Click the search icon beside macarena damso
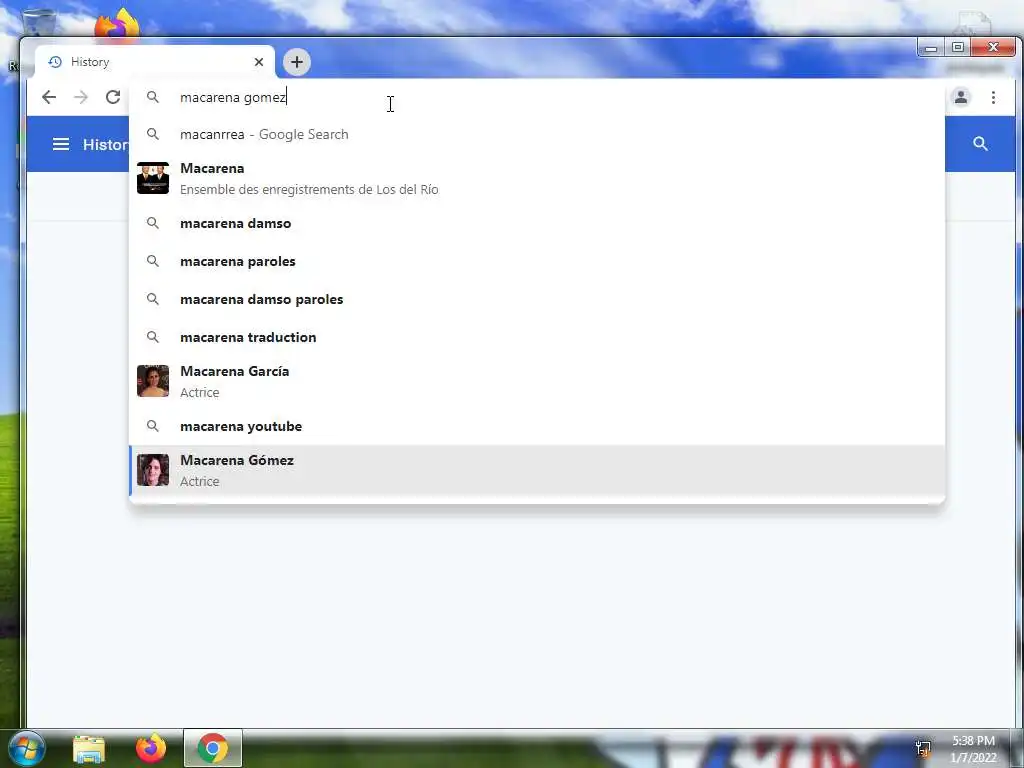Viewport: 1024px width, 768px height. point(153,223)
